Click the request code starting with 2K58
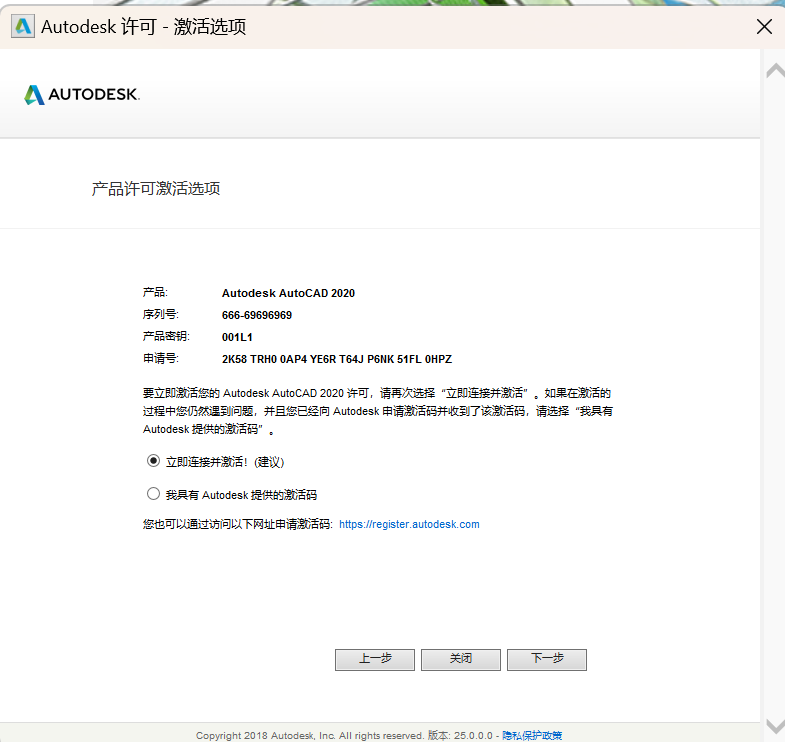 337,359
